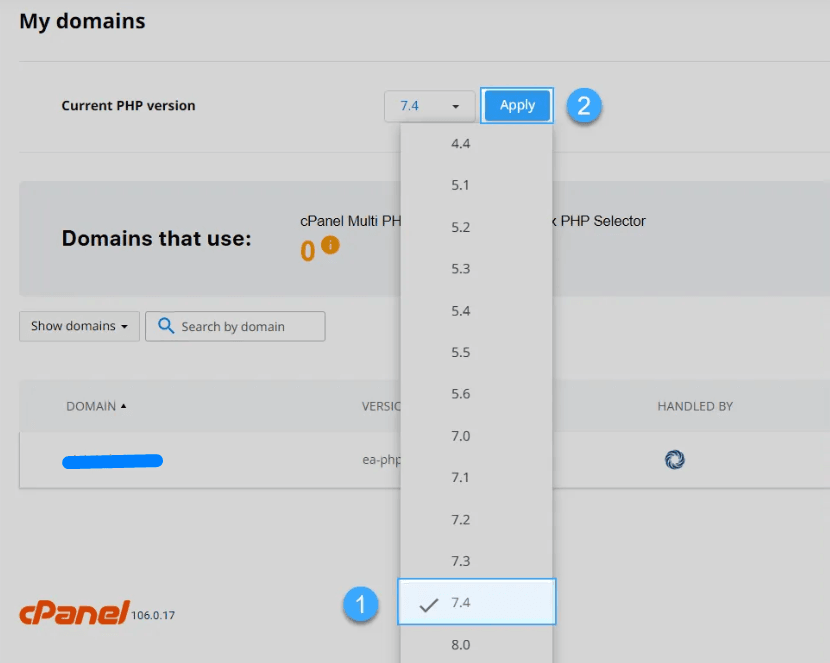Click the blue numbered badge 2 beside Apply
This screenshot has width=830, height=663.
pos(584,106)
